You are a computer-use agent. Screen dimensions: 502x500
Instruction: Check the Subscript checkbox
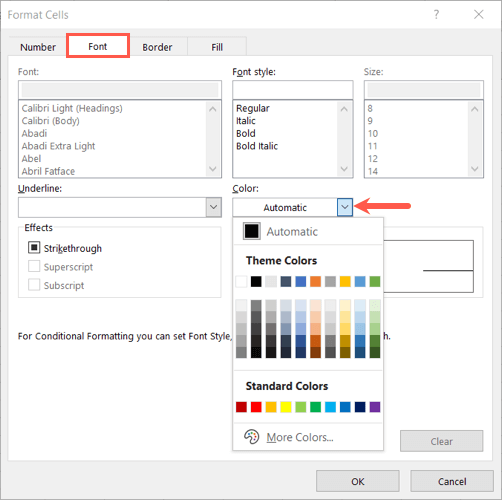tap(34, 285)
